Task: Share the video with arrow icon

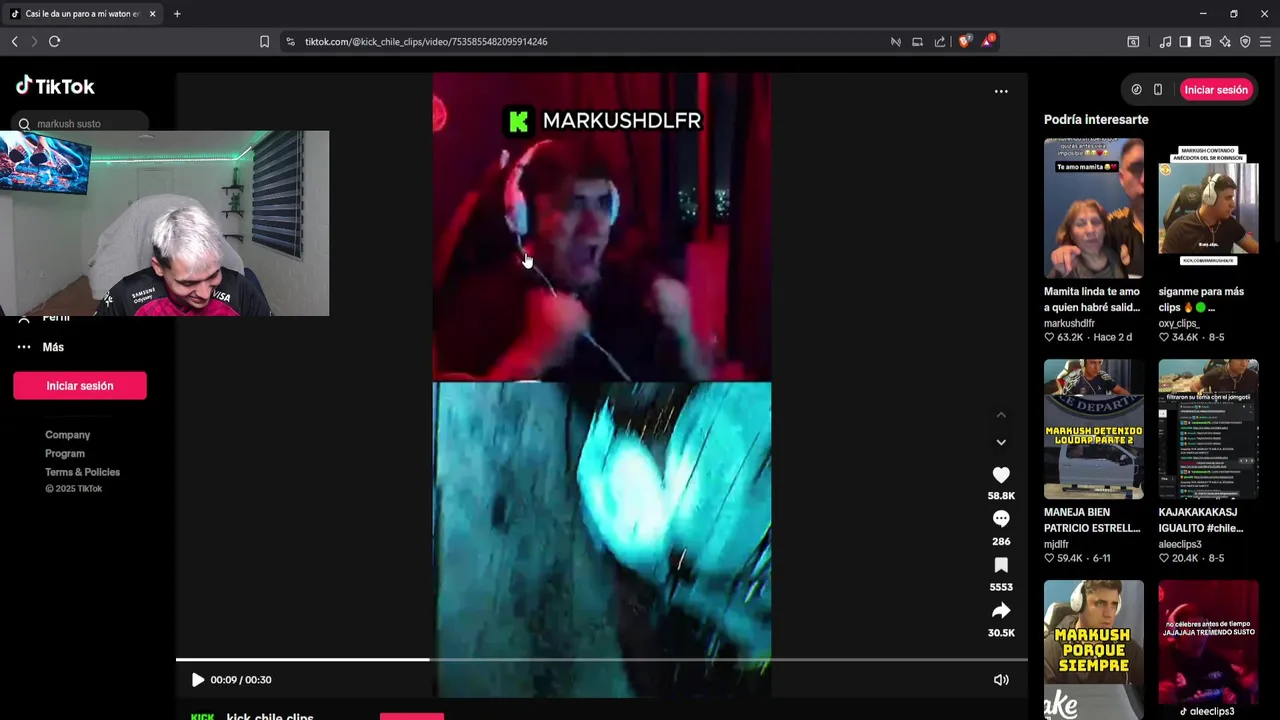Action: [x=1001, y=611]
